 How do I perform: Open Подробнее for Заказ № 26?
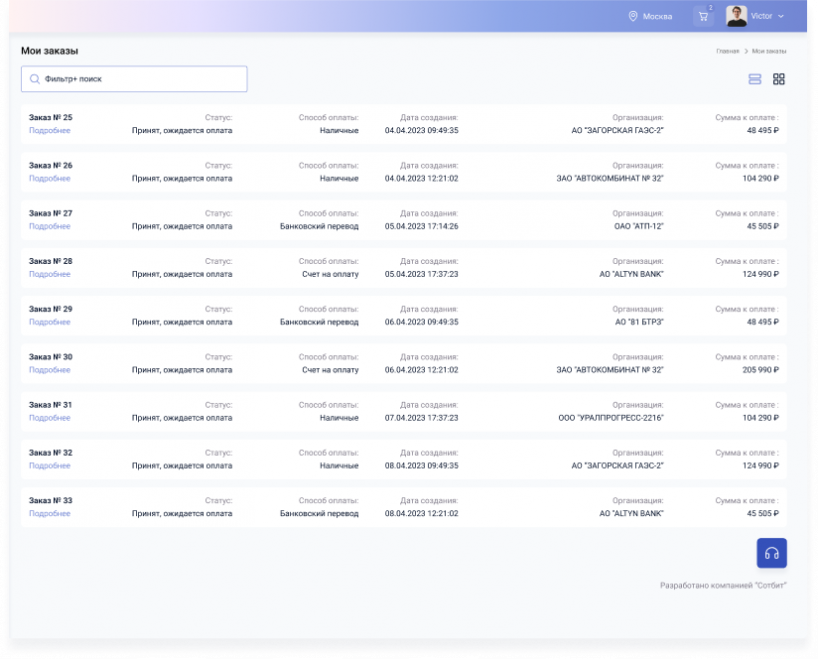(x=49, y=178)
